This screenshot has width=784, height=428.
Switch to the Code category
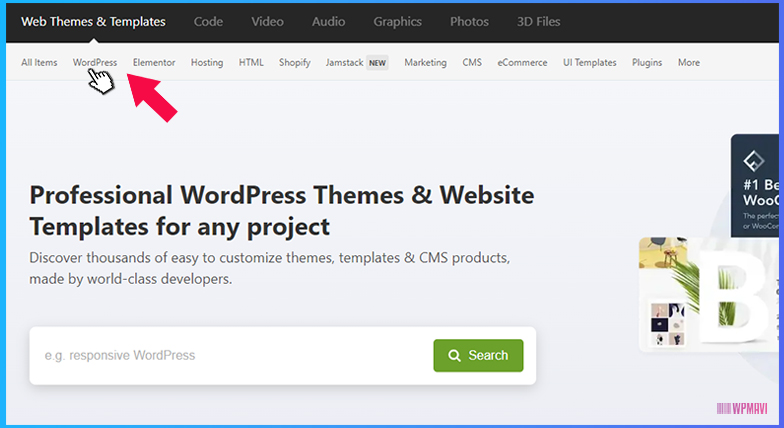(x=208, y=22)
